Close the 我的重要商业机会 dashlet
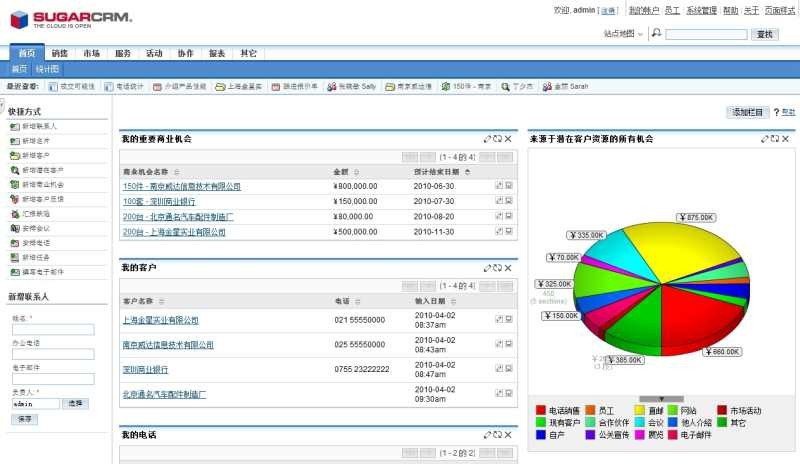Screen dimensions: 800x464 point(508,139)
